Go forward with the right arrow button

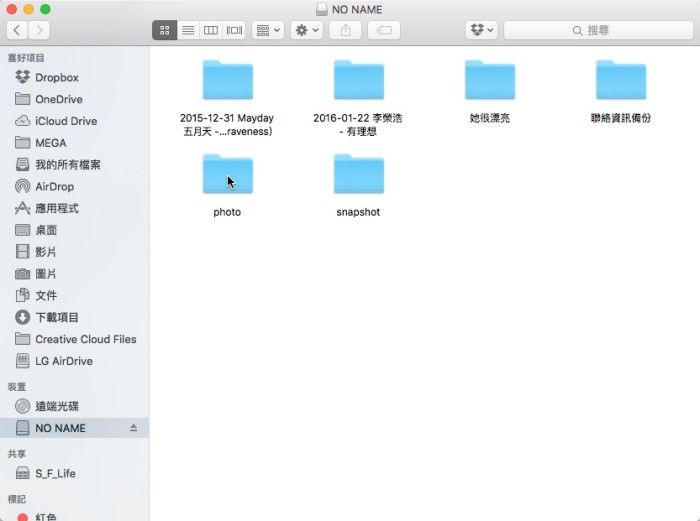point(39,30)
